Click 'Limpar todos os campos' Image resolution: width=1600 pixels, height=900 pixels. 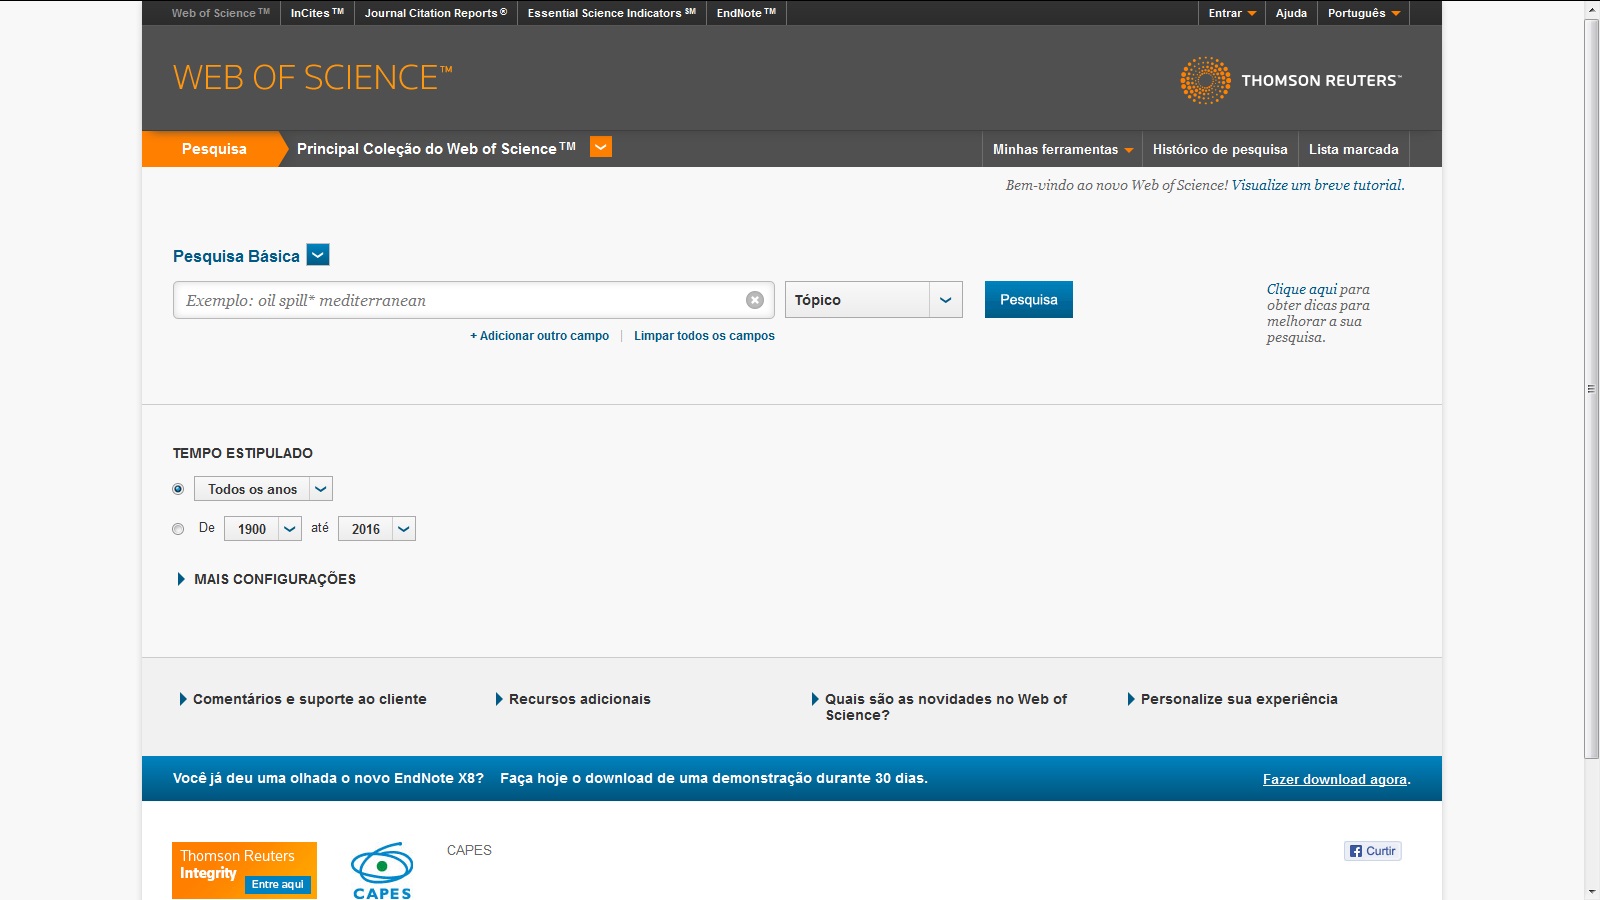tap(704, 336)
